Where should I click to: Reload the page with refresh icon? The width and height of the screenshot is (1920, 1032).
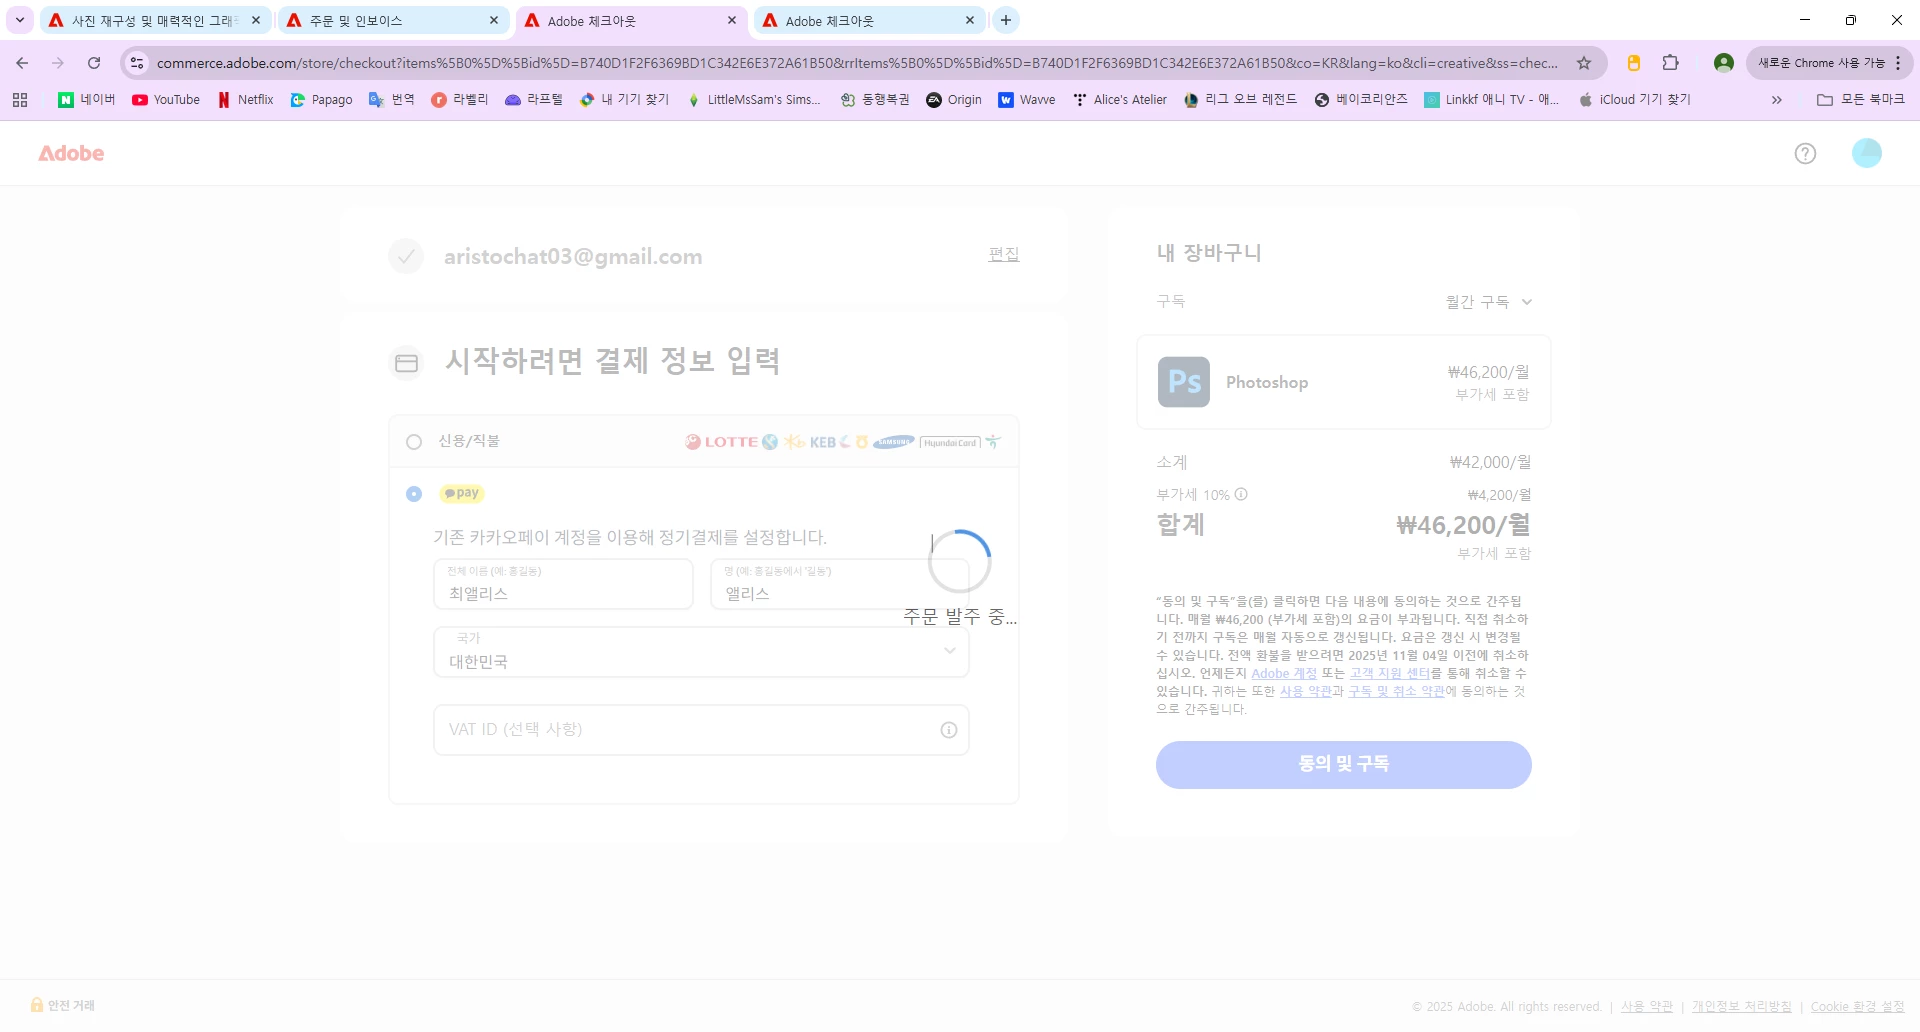click(x=94, y=63)
